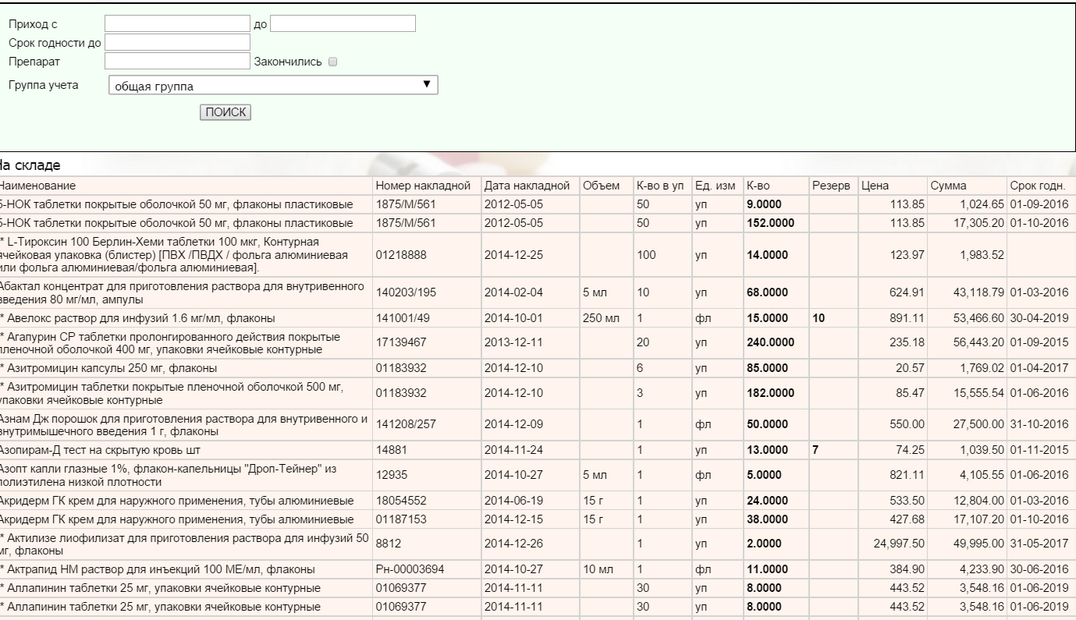
Task: Click reserve value 10 for Авелокс
Action: coord(819,318)
